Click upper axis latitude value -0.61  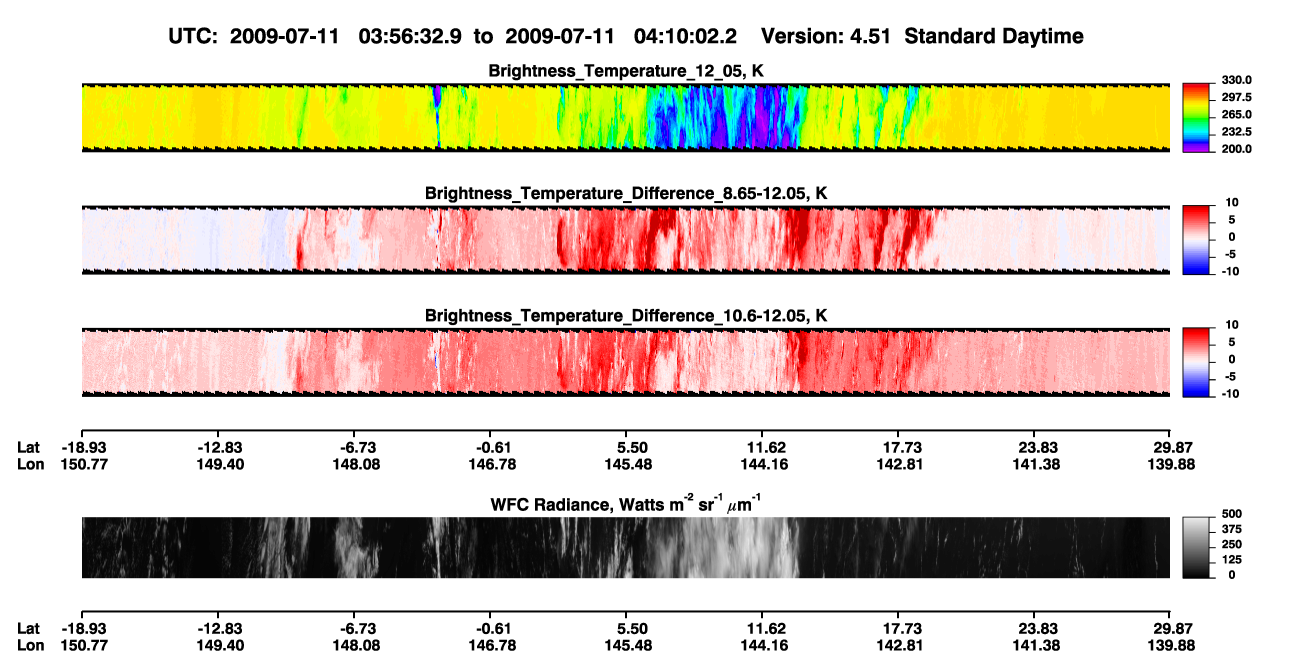491,448
